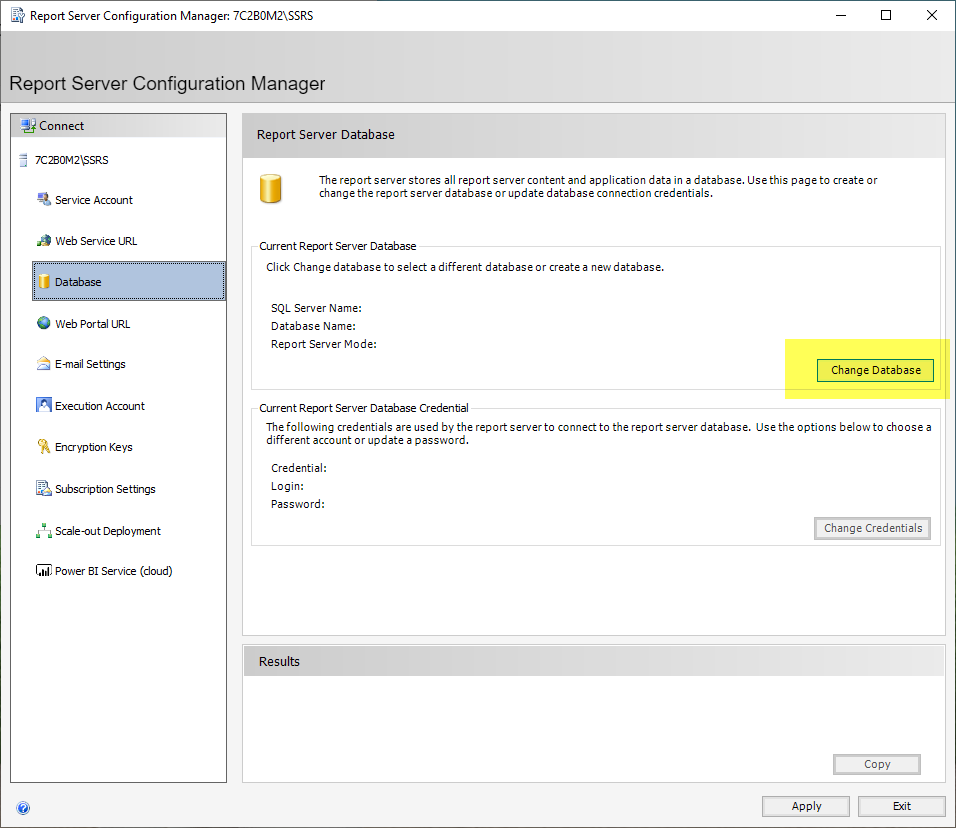This screenshot has height=828, width=956.
Task: Click the Web Service URL icon
Action: tap(43, 241)
